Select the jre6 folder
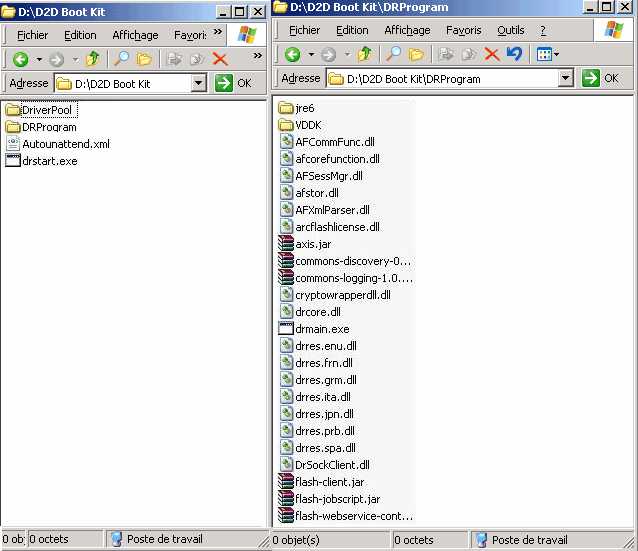 pos(296,108)
